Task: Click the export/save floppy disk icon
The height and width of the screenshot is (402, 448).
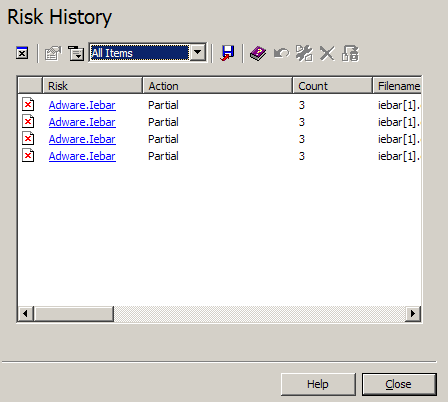Action: click(x=227, y=53)
